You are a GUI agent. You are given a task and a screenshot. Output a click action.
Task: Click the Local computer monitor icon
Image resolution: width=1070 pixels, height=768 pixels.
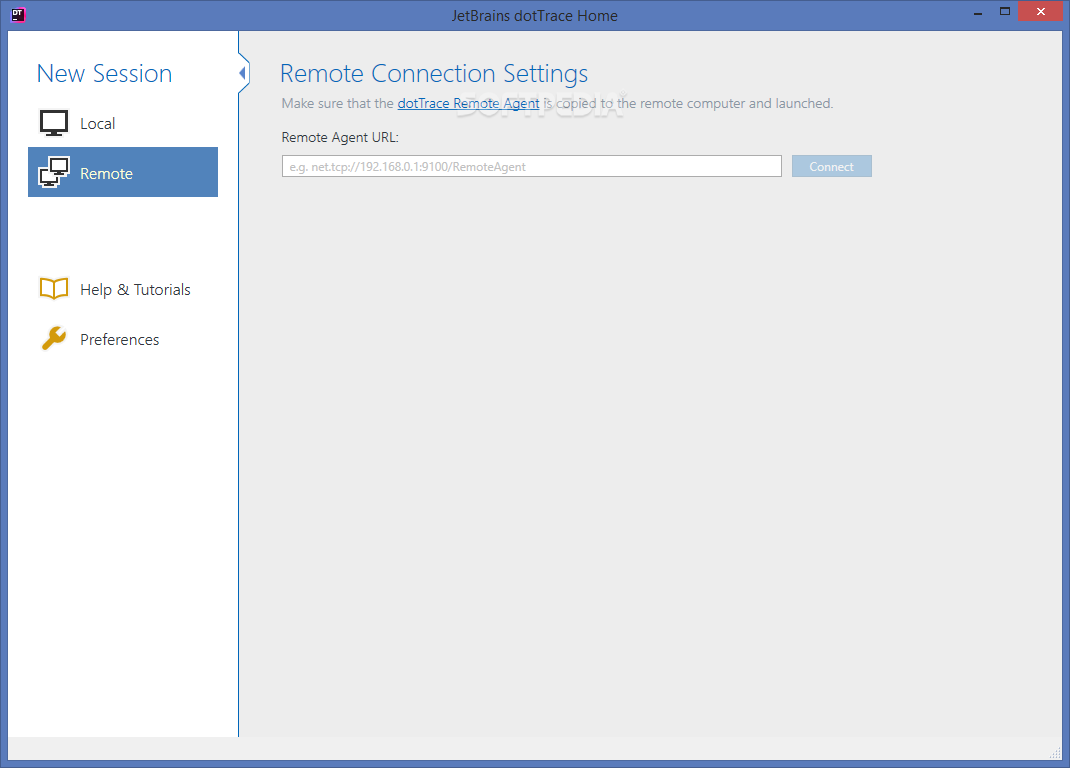click(54, 124)
